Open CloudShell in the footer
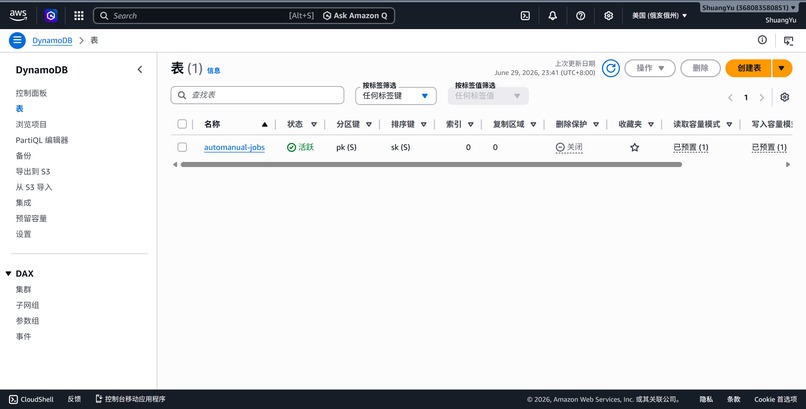806x409 pixels. click(x=31, y=399)
